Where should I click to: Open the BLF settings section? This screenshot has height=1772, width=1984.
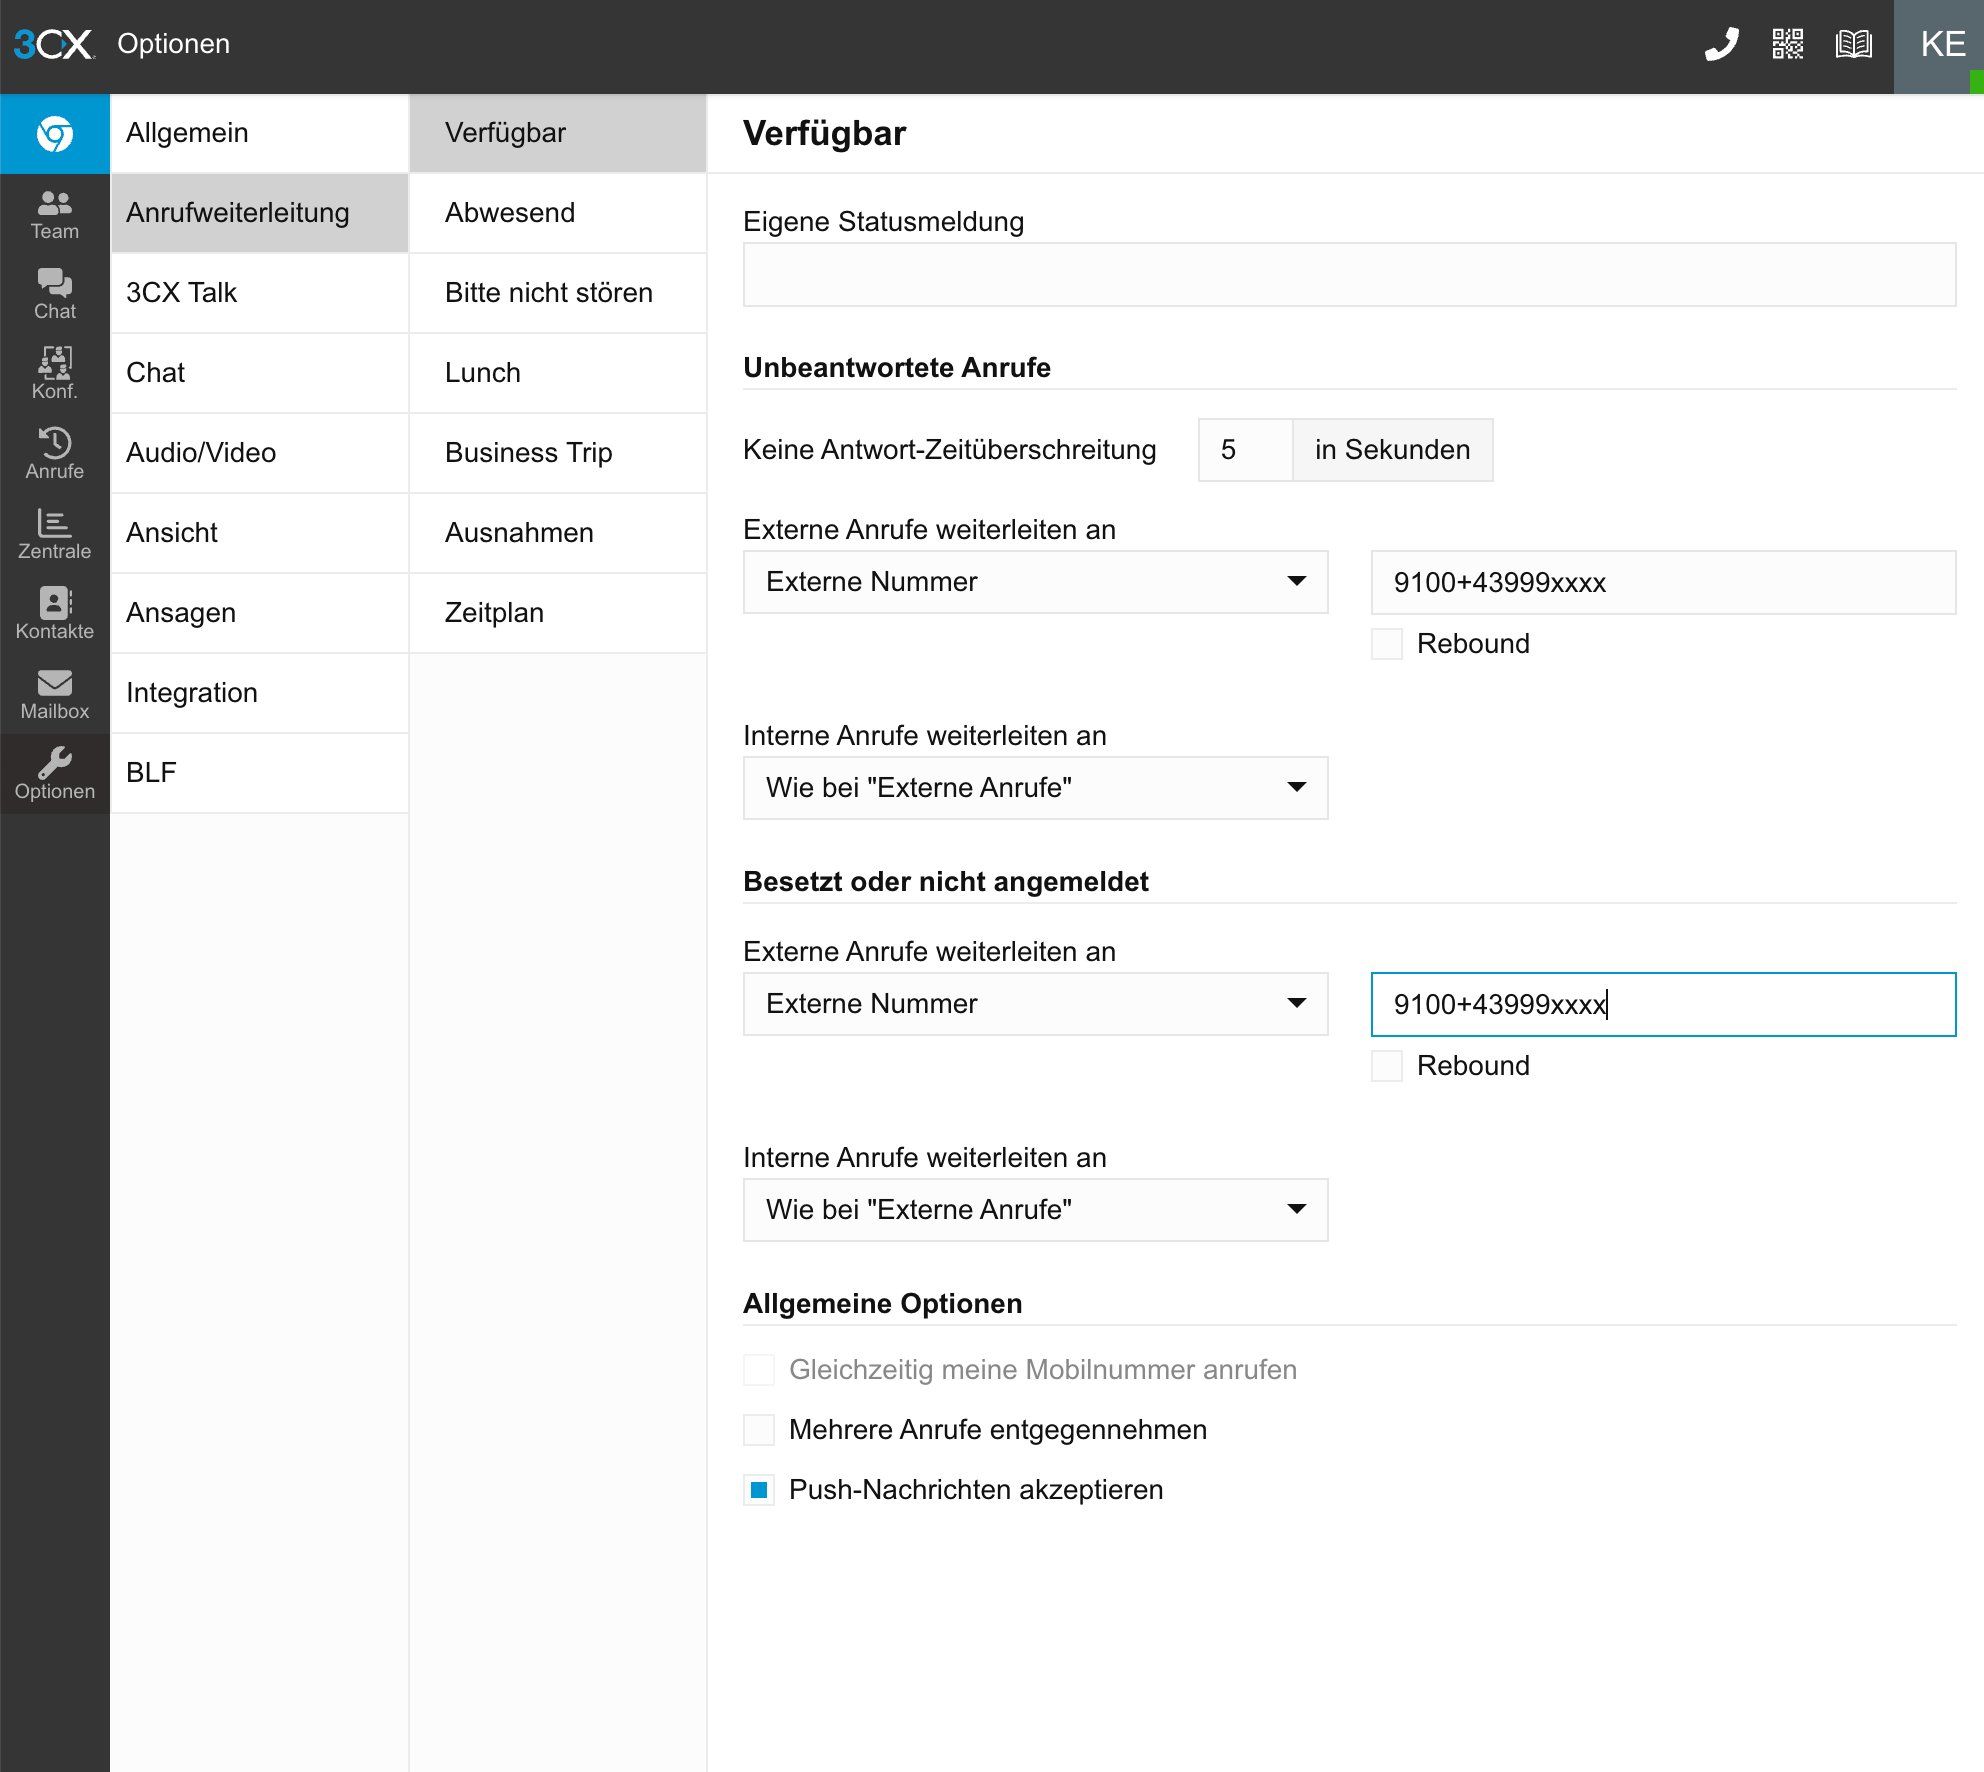(259, 773)
